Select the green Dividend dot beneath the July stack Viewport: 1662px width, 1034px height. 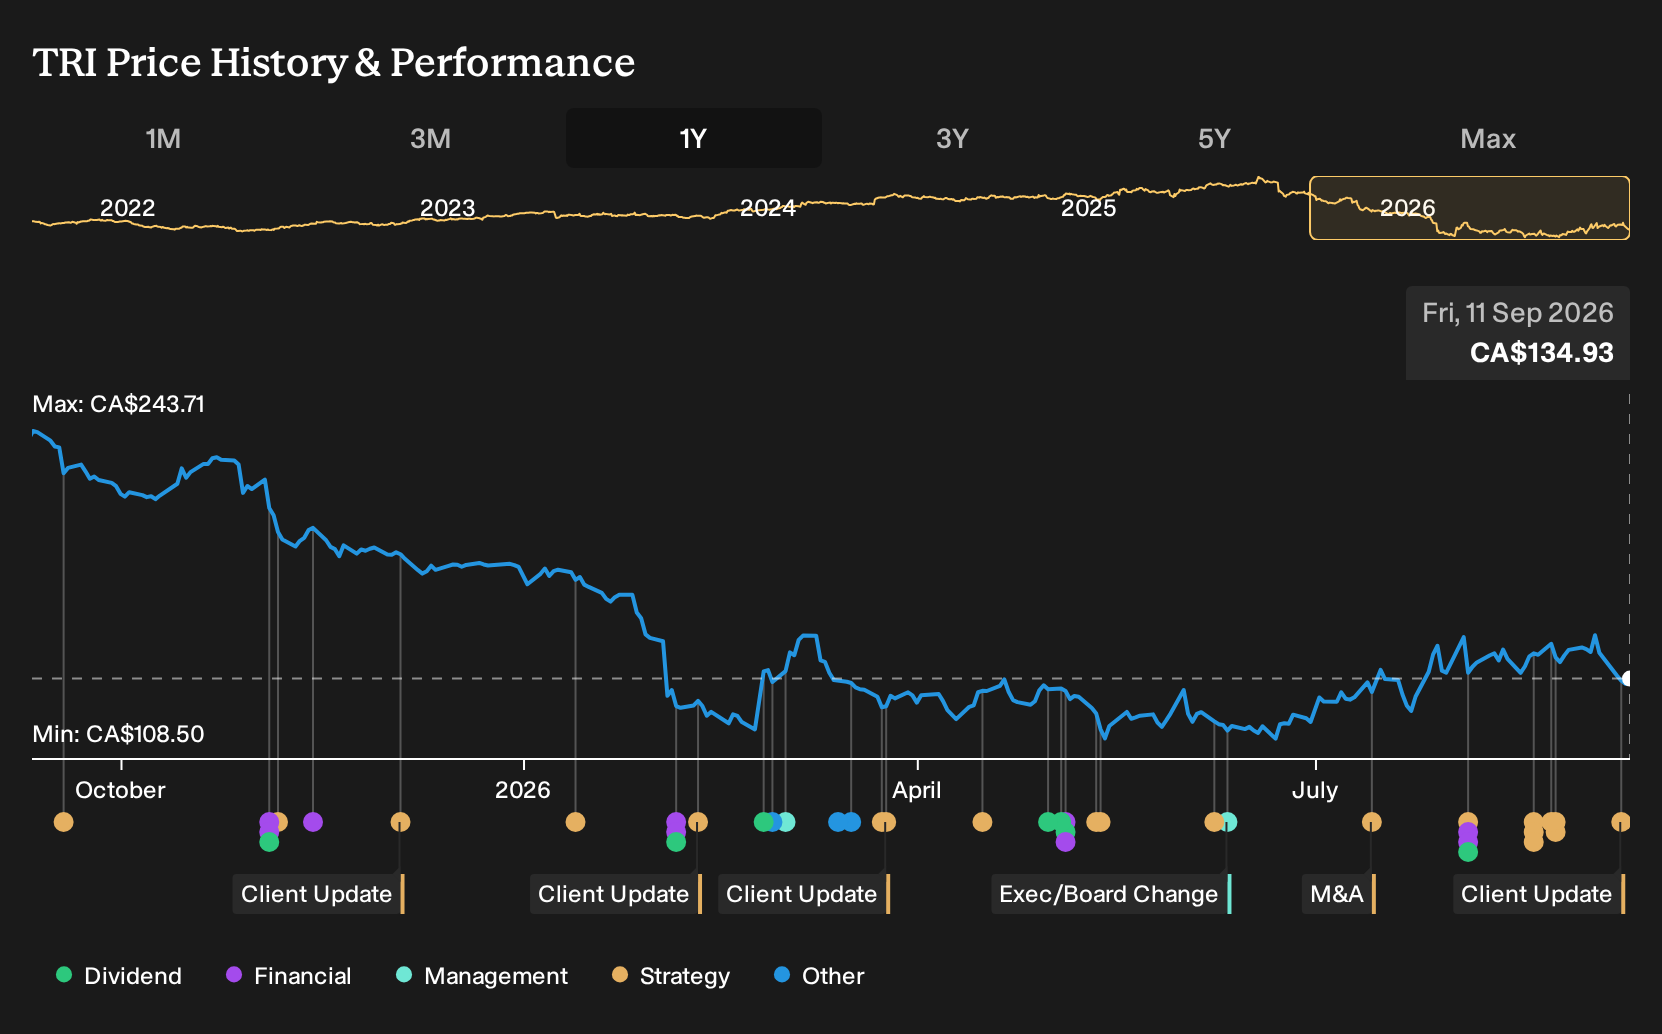[1467, 852]
